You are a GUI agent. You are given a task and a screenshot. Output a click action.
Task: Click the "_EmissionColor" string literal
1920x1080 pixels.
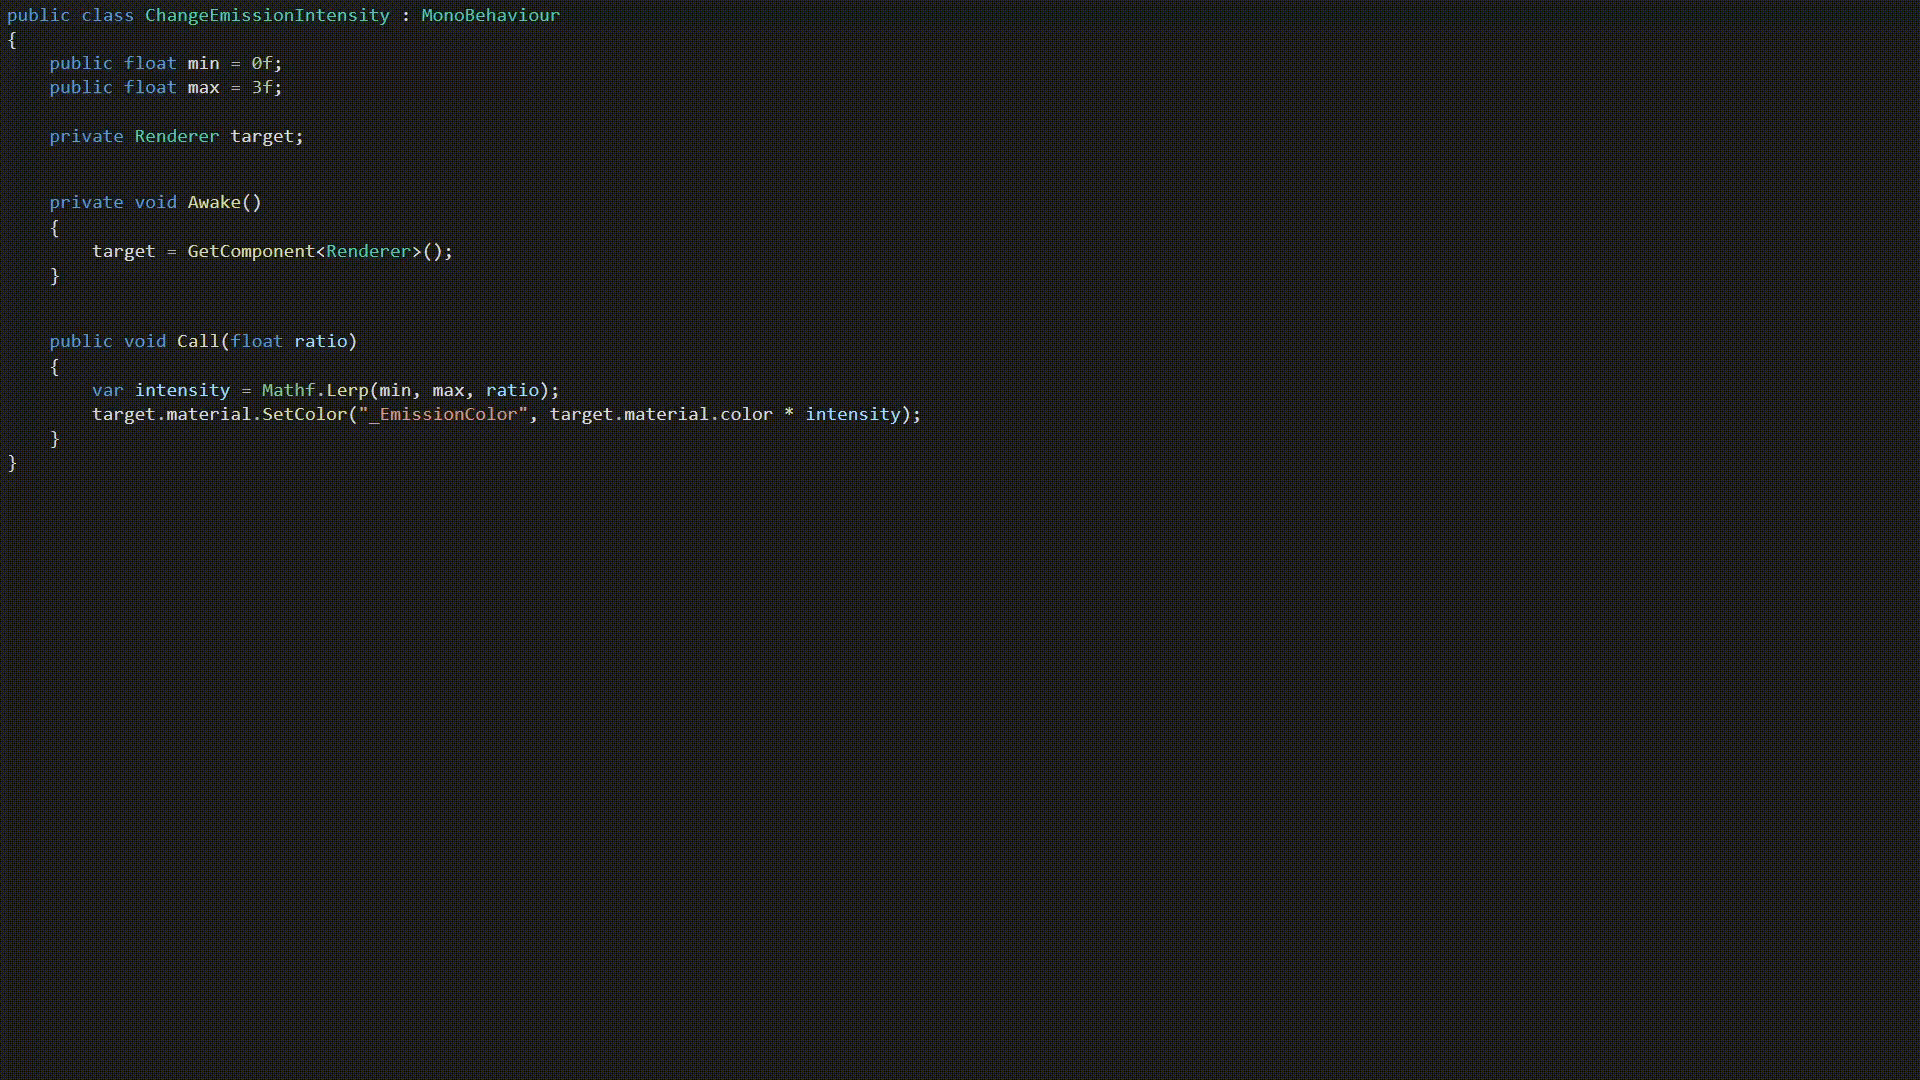[x=443, y=414]
